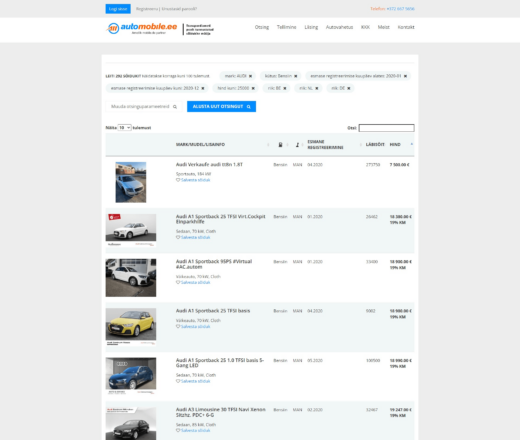The image size is (520, 440).
Task: Click heart icon for A1 Sportback 25 TFSI basis
Action: [x=178, y=327]
